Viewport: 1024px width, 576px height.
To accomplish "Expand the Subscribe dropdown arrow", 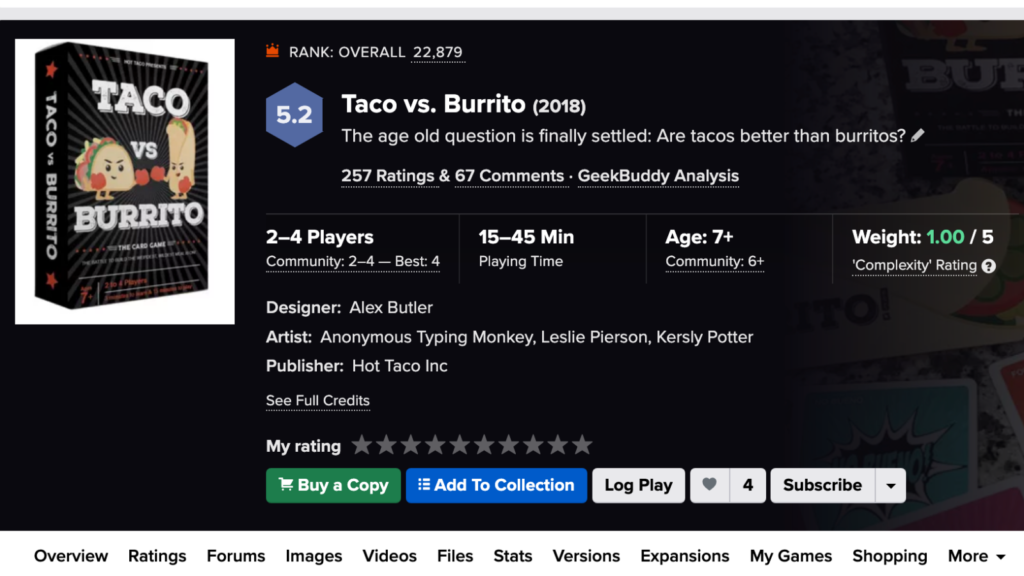I will 890,485.
